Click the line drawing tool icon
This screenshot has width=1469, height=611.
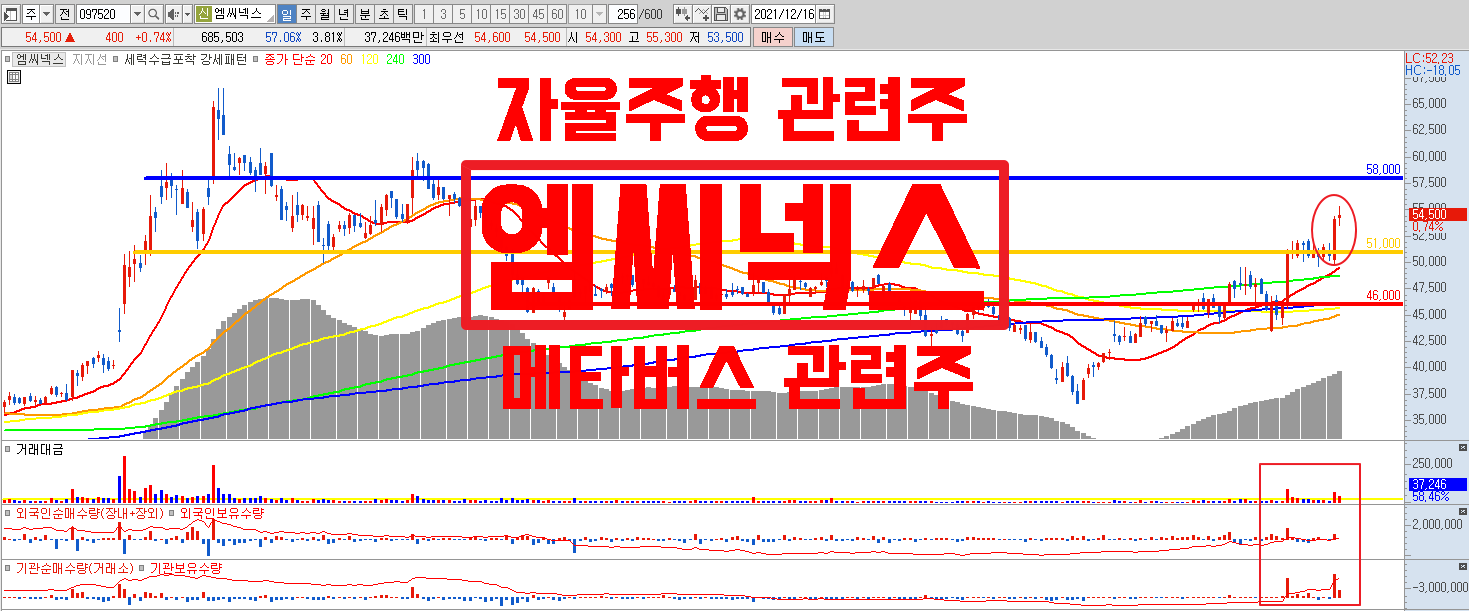[703, 14]
